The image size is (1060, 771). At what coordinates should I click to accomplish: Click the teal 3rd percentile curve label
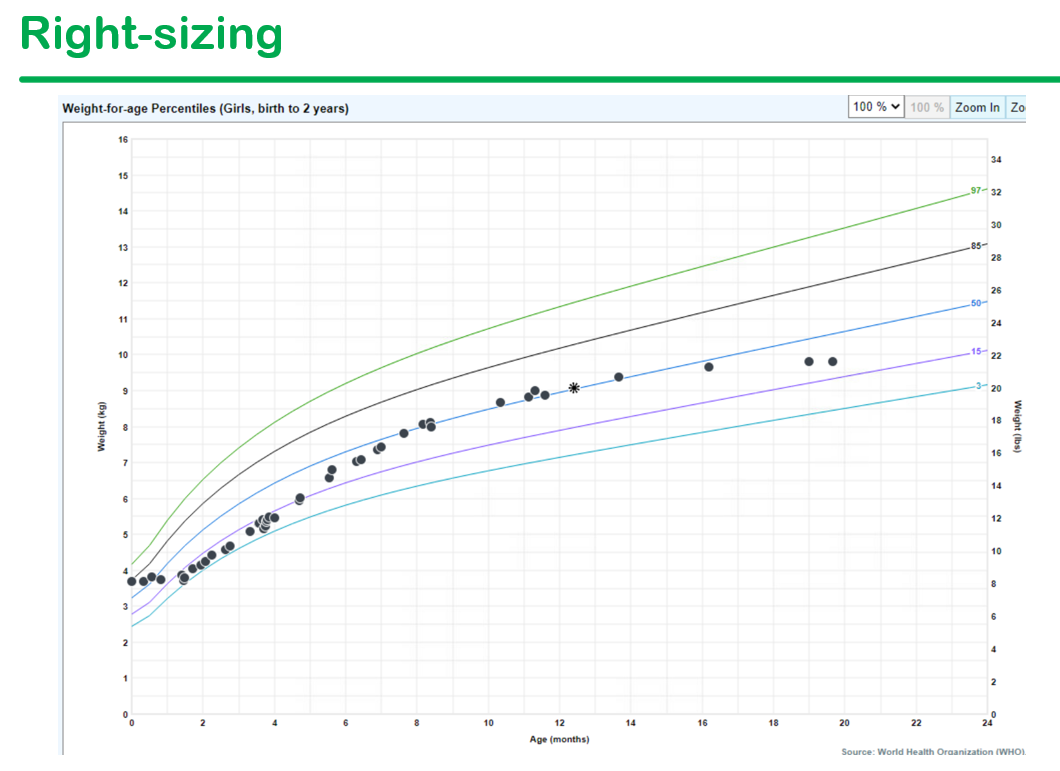[x=978, y=386]
